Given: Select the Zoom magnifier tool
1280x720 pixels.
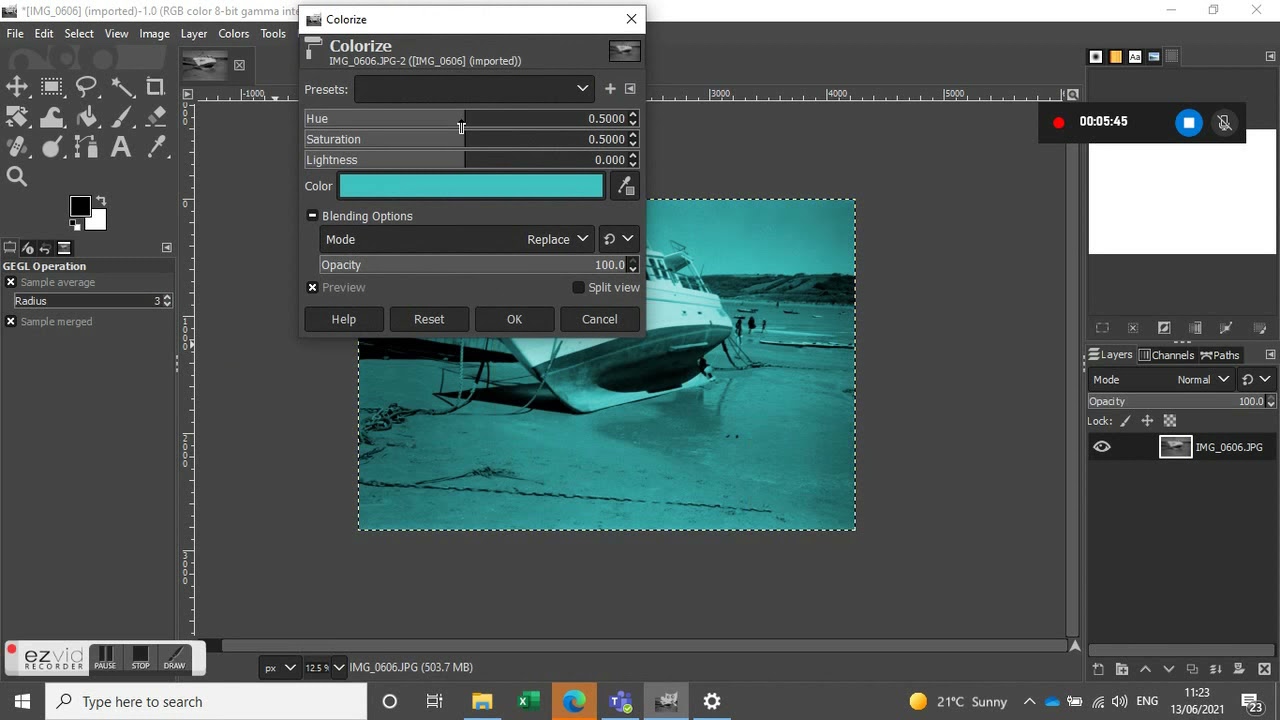Looking at the screenshot, I should (17, 177).
